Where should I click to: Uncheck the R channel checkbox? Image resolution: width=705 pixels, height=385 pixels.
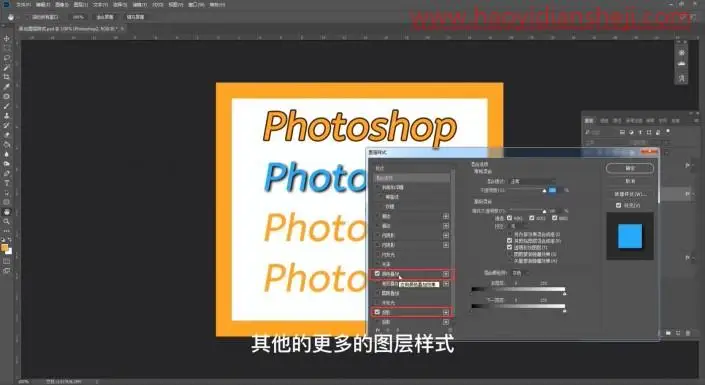[510, 218]
